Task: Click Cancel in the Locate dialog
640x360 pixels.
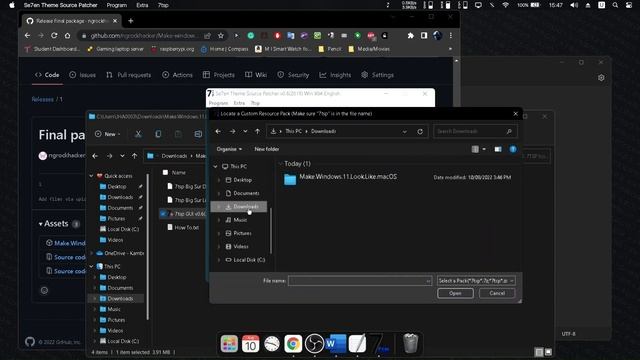Action: click(497, 293)
